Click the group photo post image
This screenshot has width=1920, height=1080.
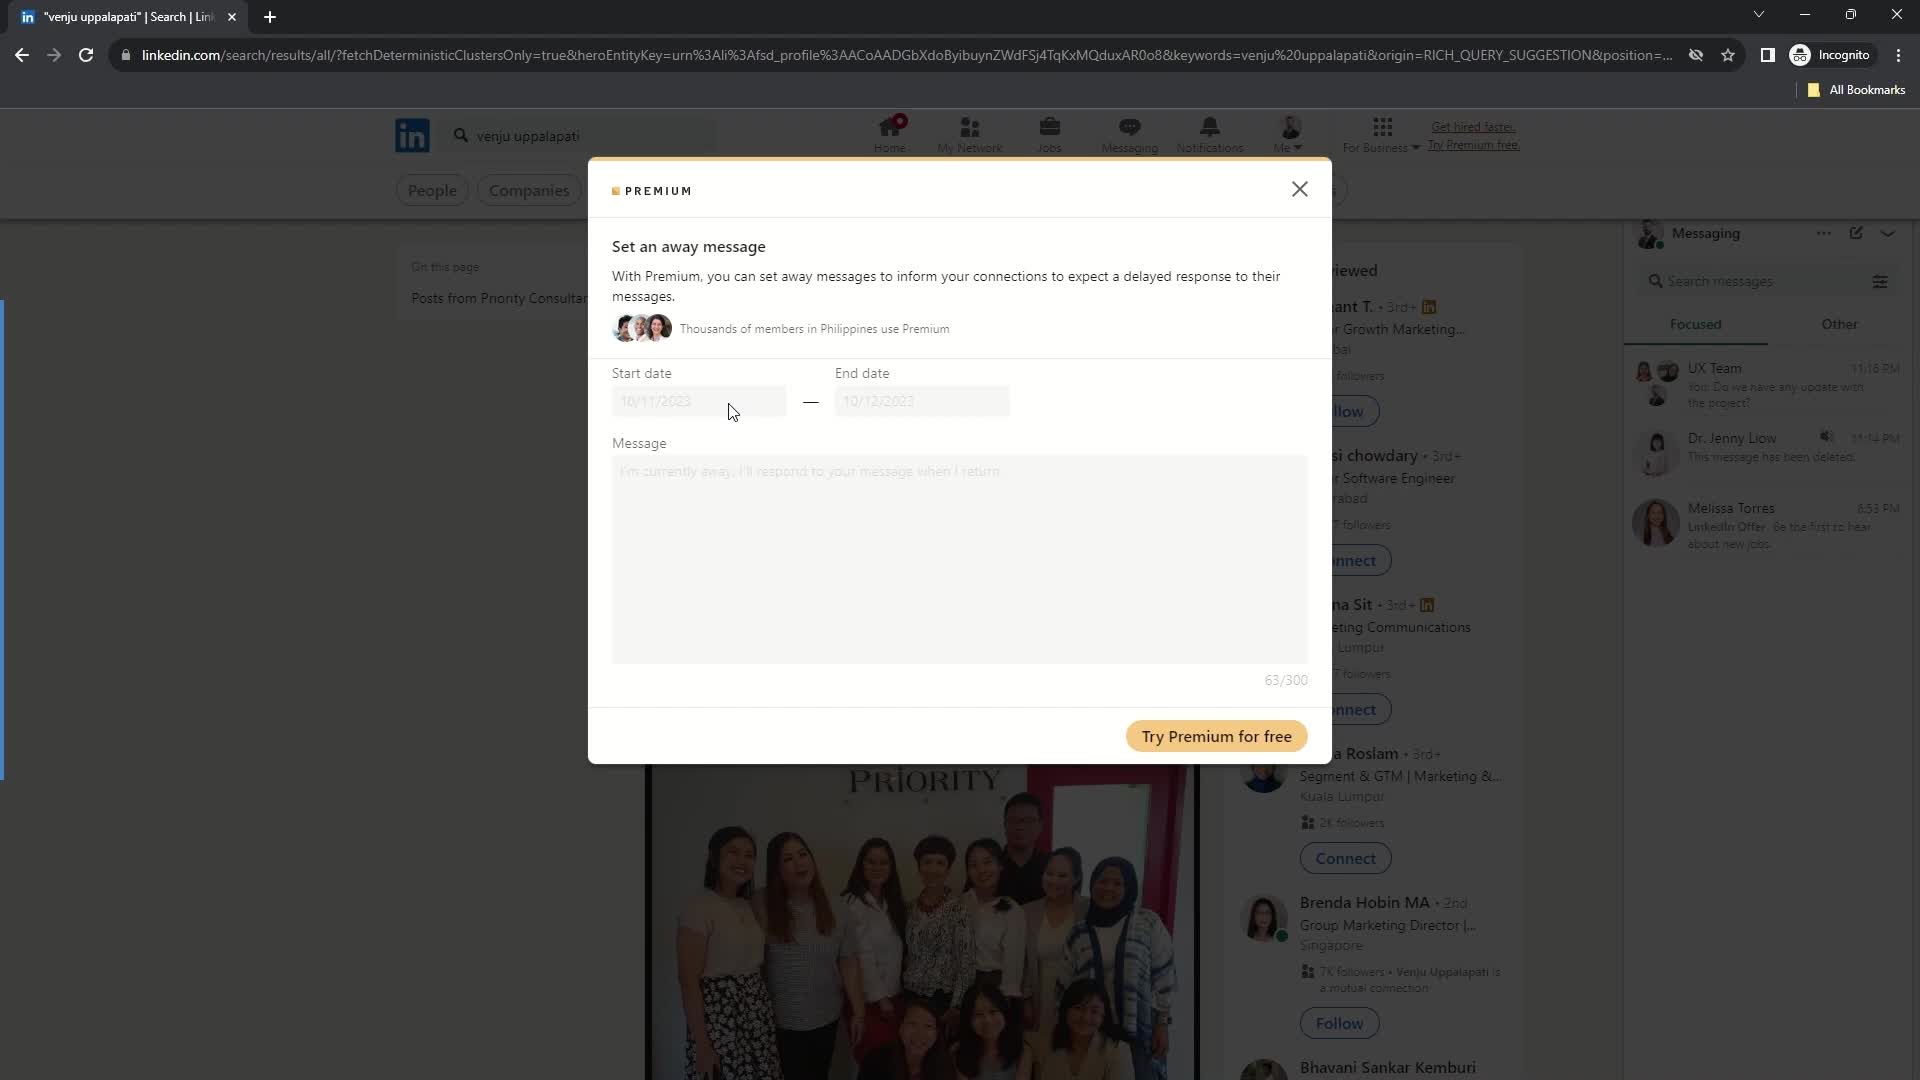[922, 922]
